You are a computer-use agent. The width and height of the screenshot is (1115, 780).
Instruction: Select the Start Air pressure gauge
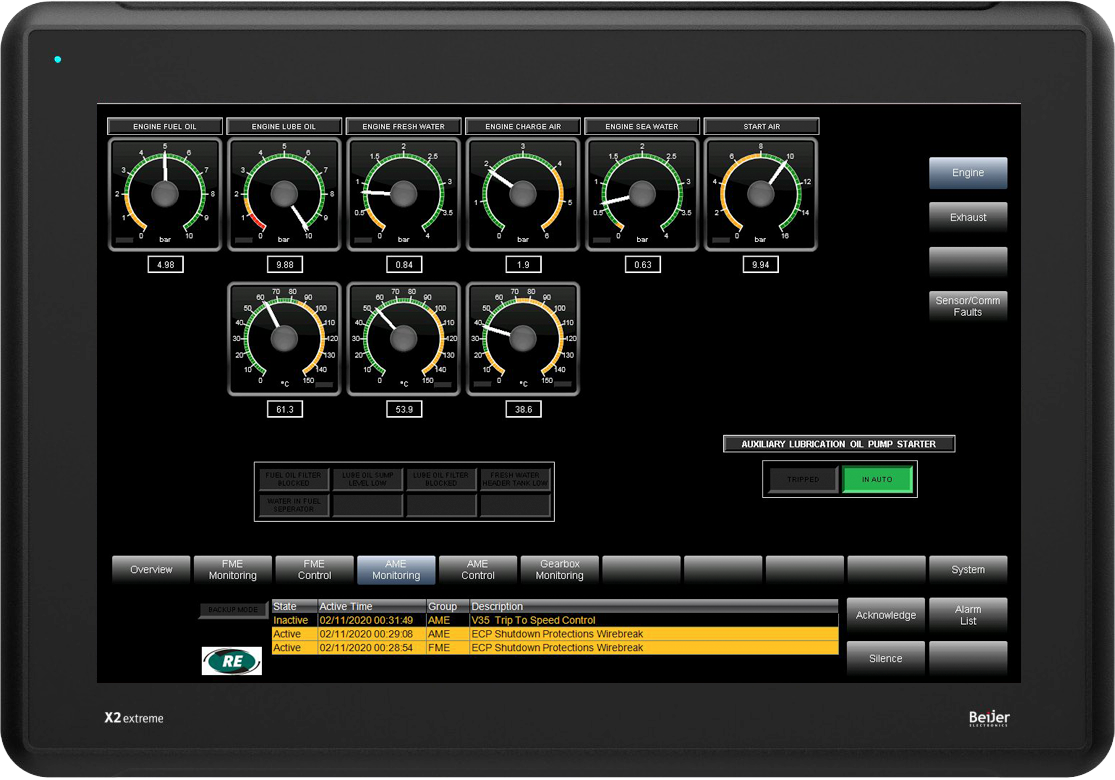(761, 194)
